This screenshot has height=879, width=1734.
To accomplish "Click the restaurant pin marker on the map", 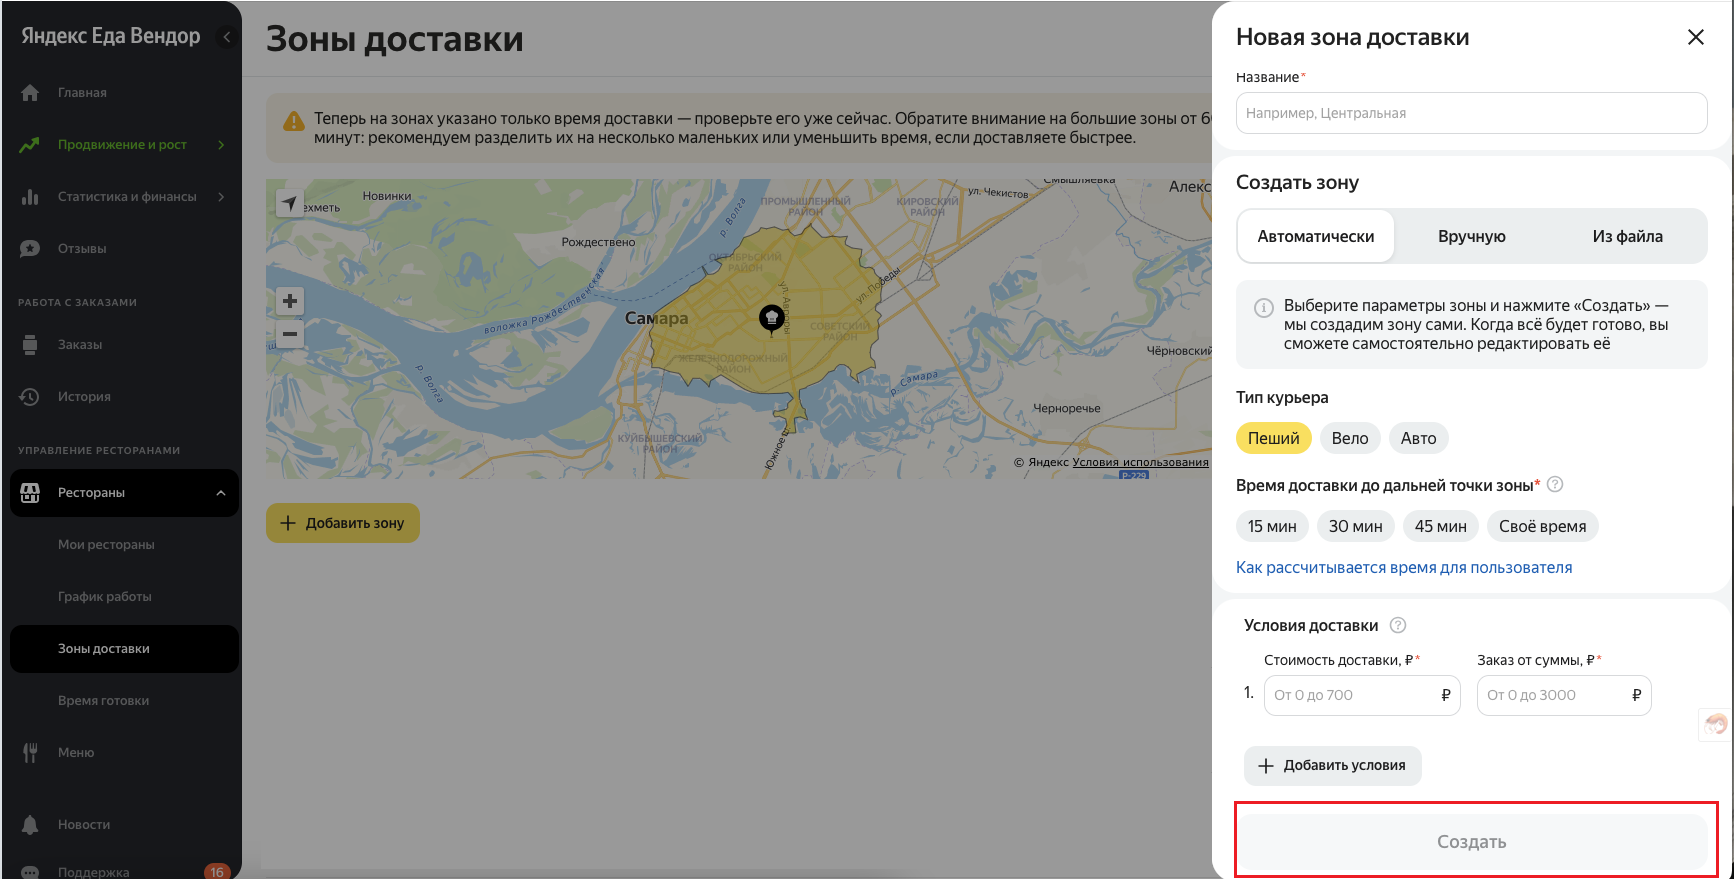I will click(x=771, y=318).
